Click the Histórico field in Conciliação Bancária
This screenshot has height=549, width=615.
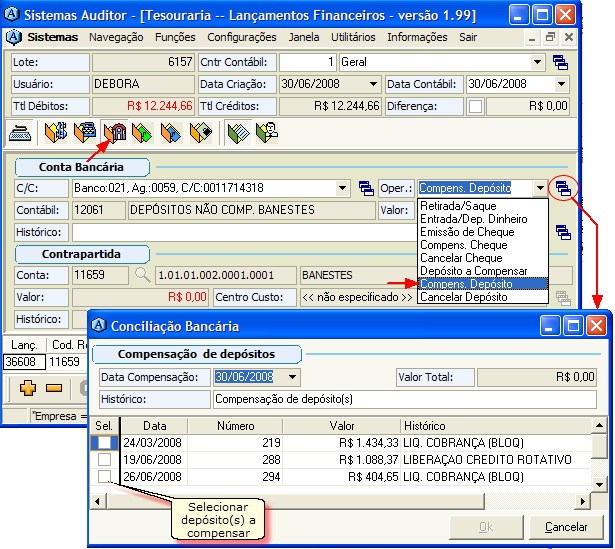(x=405, y=399)
